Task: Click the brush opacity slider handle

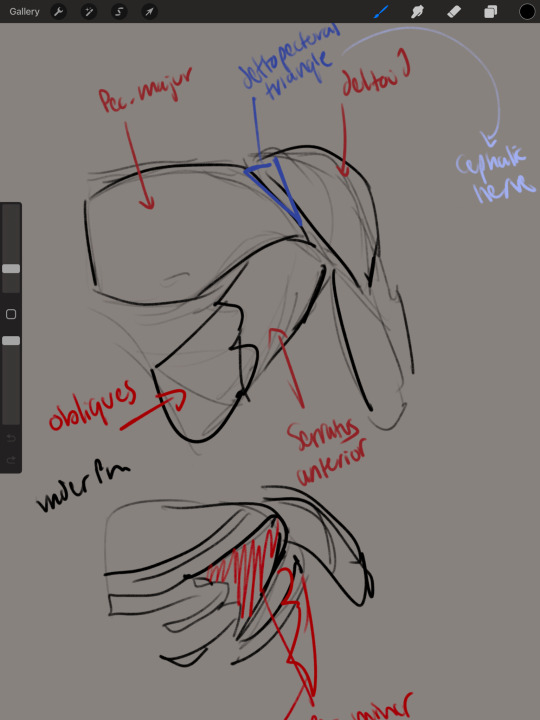Action: (x=11, y=341)
